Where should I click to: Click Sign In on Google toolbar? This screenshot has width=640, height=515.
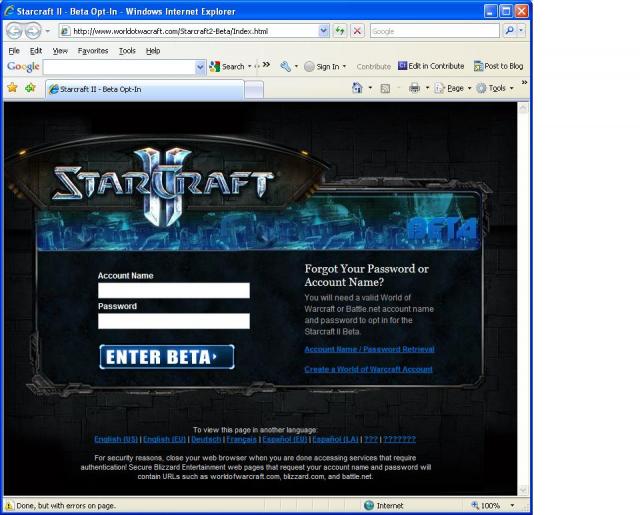[322, 67]
